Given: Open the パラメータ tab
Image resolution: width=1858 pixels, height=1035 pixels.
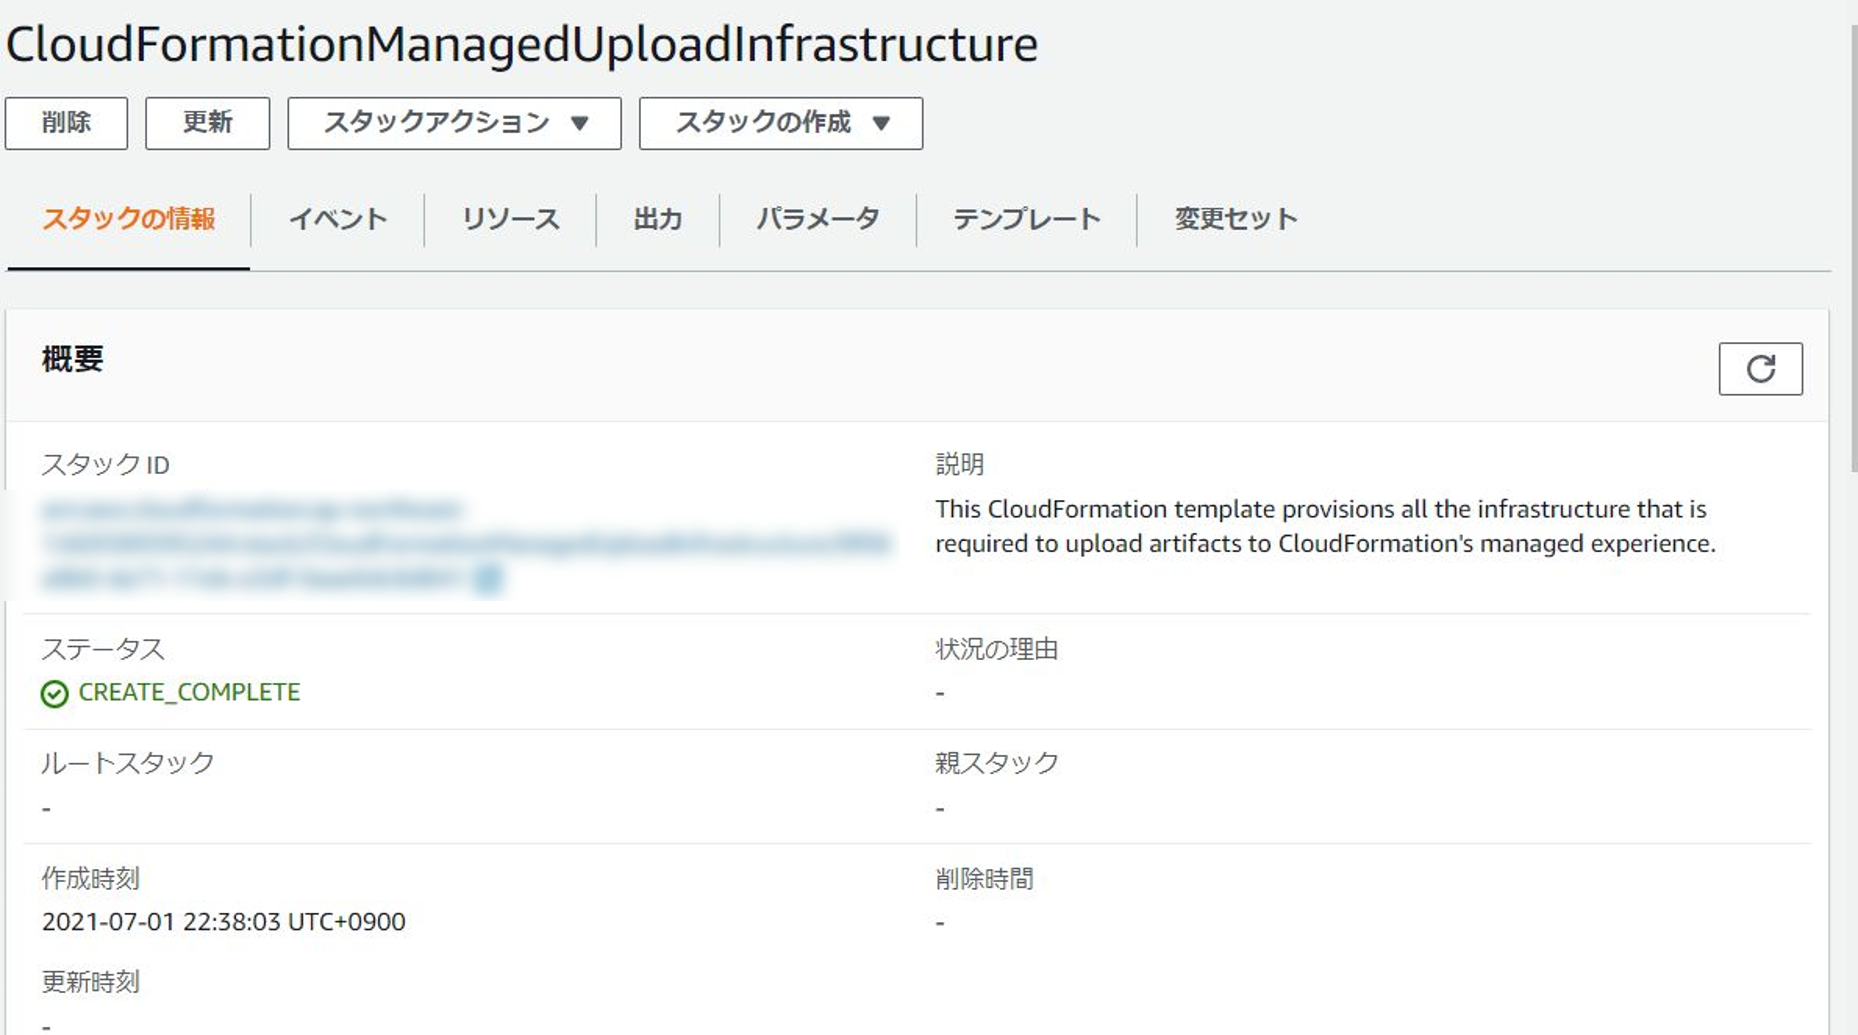Looking at the screenshot, I should click(818, 219).
